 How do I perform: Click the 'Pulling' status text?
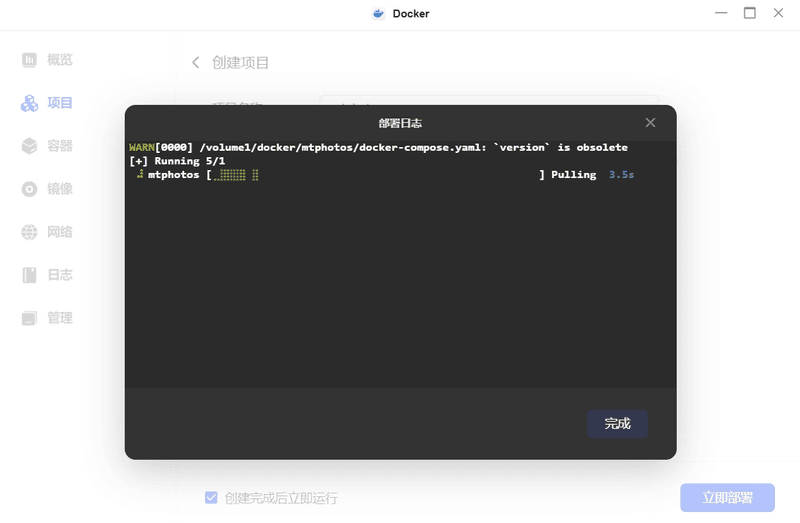coord(573,175)
